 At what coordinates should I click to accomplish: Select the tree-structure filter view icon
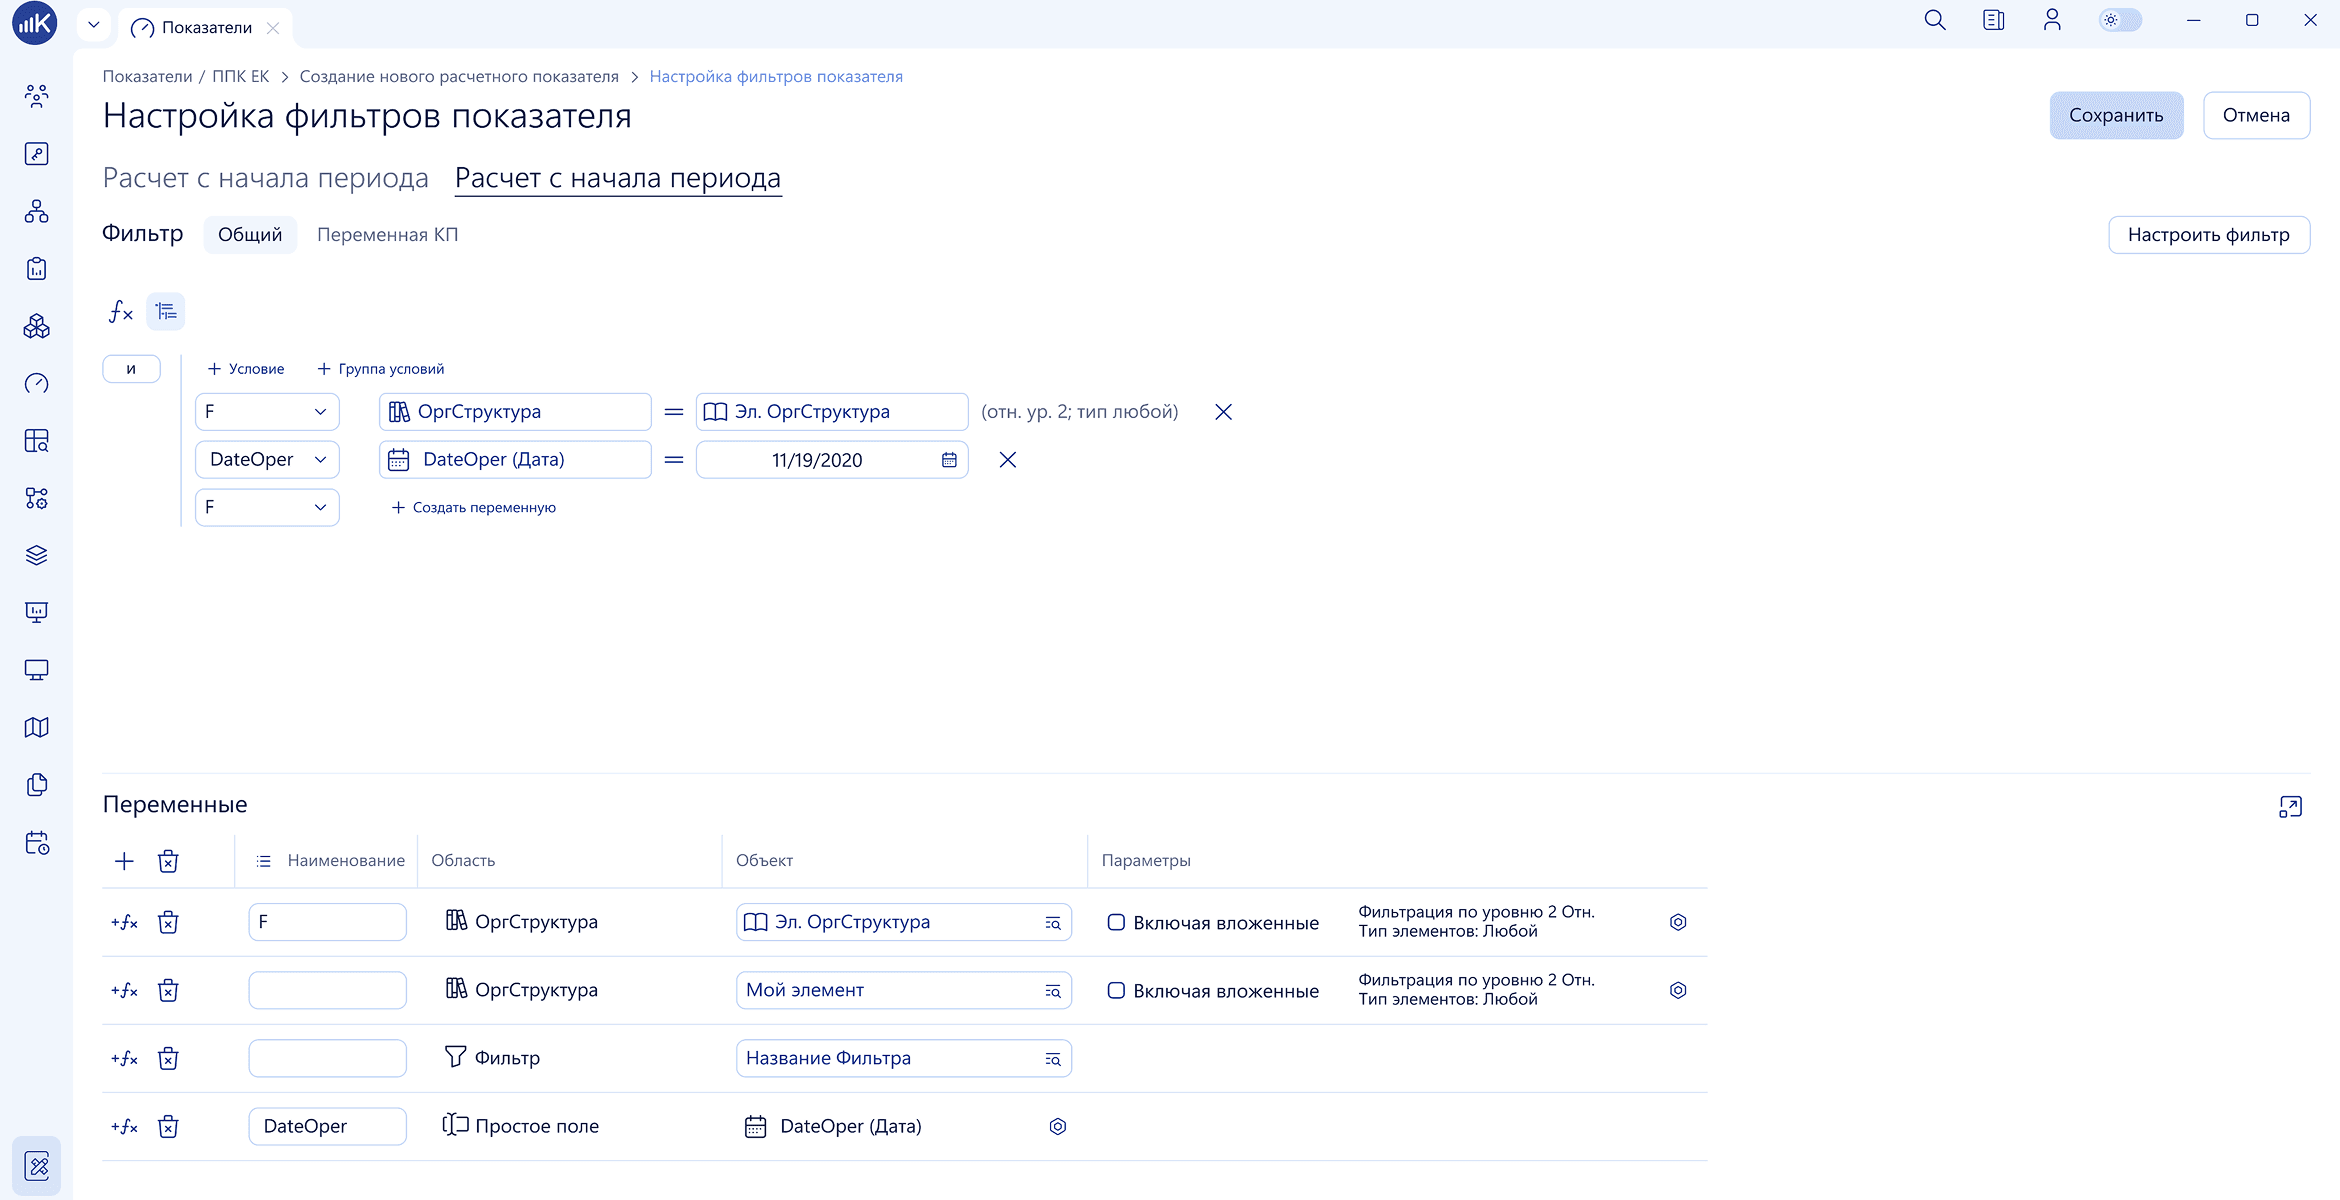[166, 312]
